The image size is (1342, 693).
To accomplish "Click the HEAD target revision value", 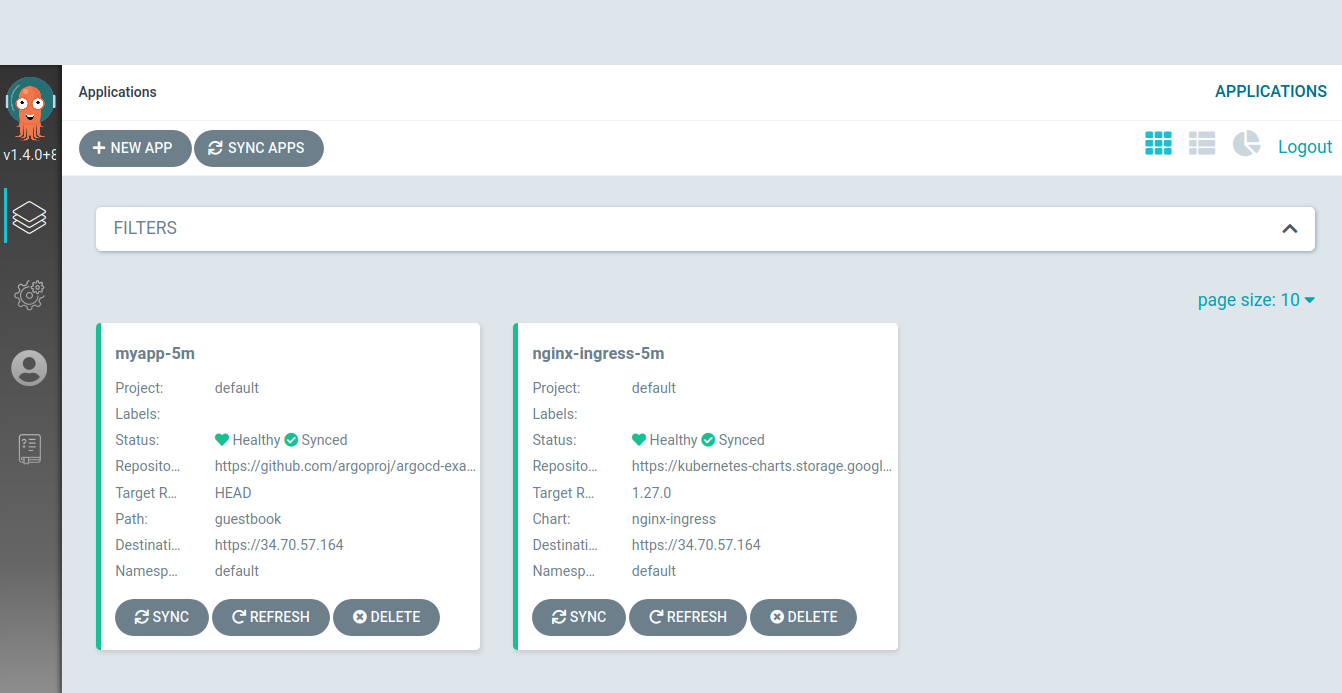I will [x=233, y=493].
